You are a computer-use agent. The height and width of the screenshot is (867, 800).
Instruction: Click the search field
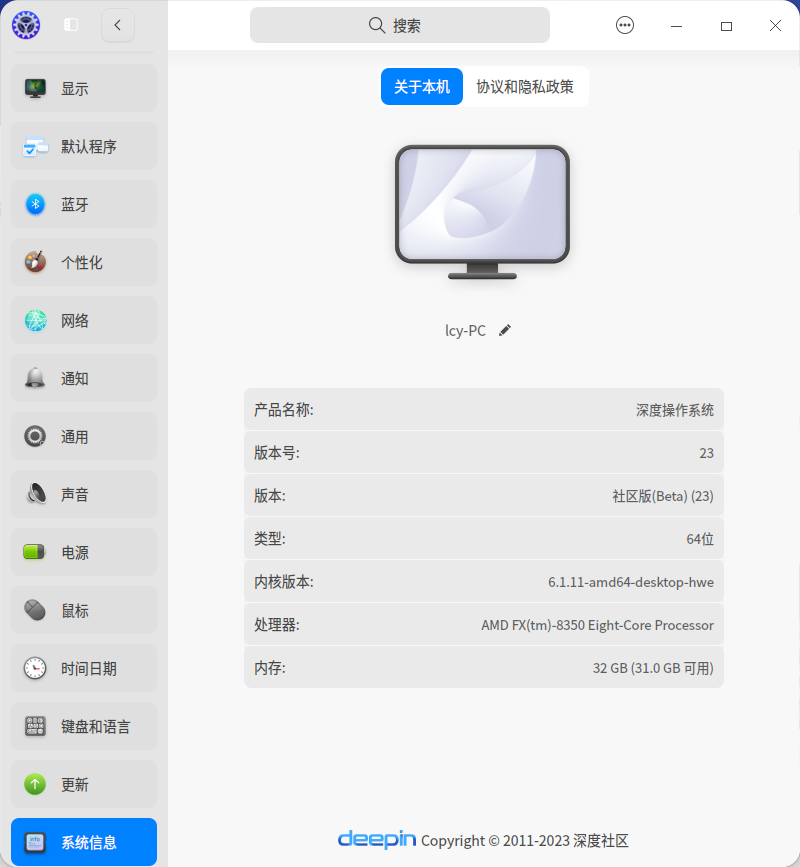click(x=400, y=25)
